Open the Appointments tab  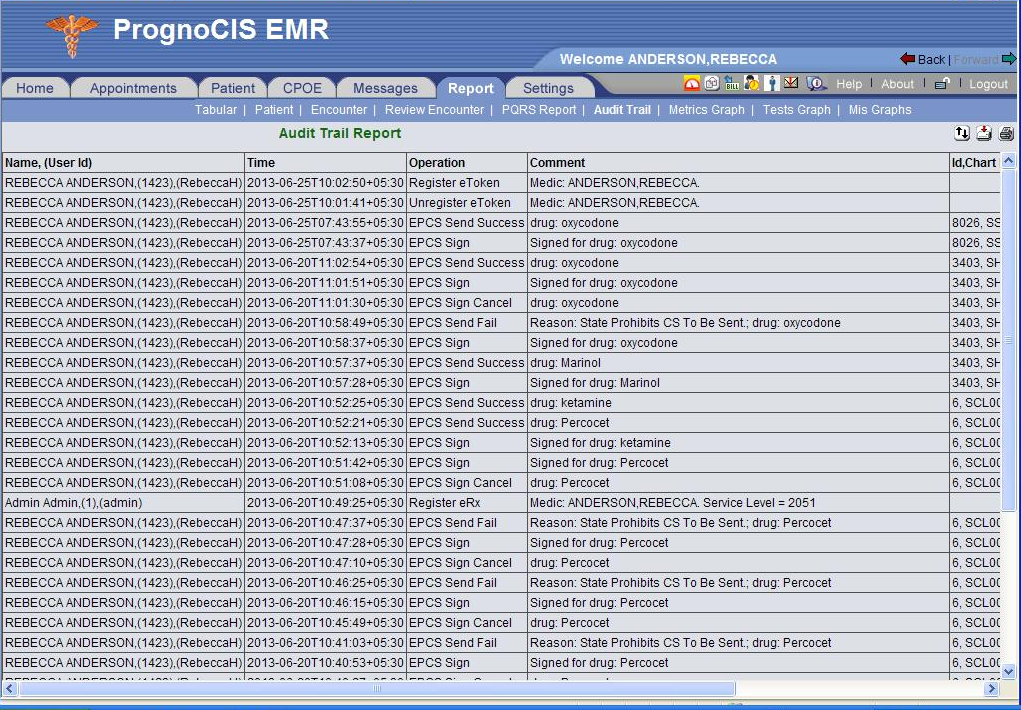pyautogui.click(x=133, y=88)
